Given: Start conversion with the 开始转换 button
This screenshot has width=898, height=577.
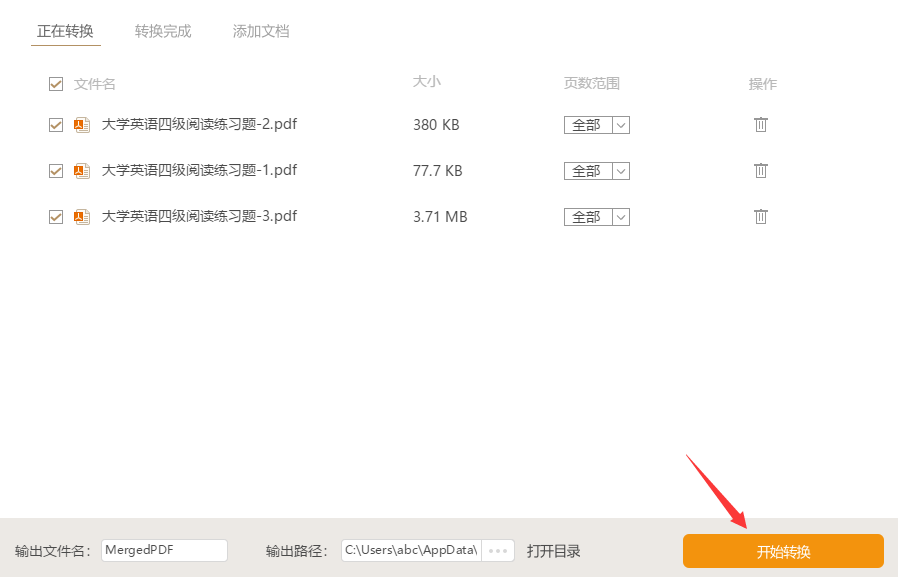Looking at the screenshot, I should [x=783, y=551].
